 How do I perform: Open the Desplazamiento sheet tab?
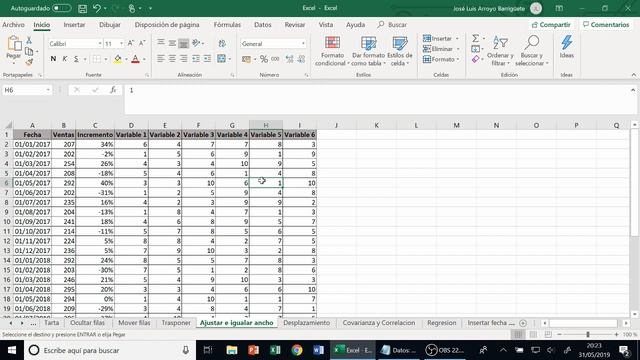point(307,323)
